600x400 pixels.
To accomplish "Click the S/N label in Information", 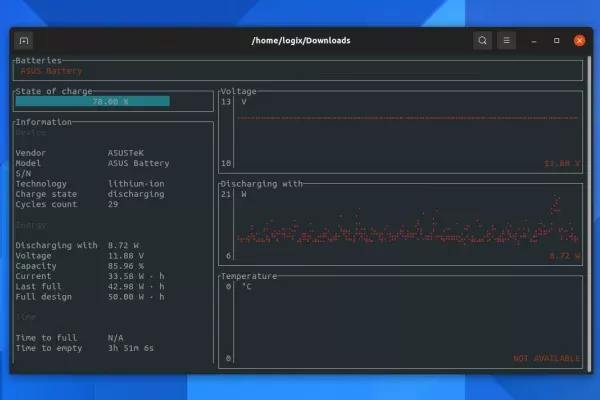I will click(23, 173).
